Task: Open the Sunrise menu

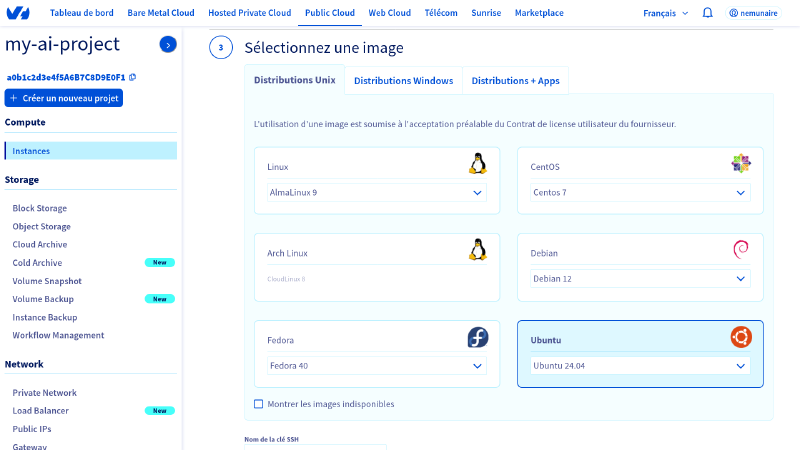Action: pos(486,13)
